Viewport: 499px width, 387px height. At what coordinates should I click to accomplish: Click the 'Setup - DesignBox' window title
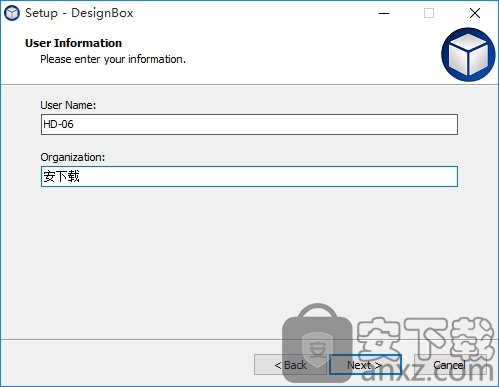[x=79, y=13]
